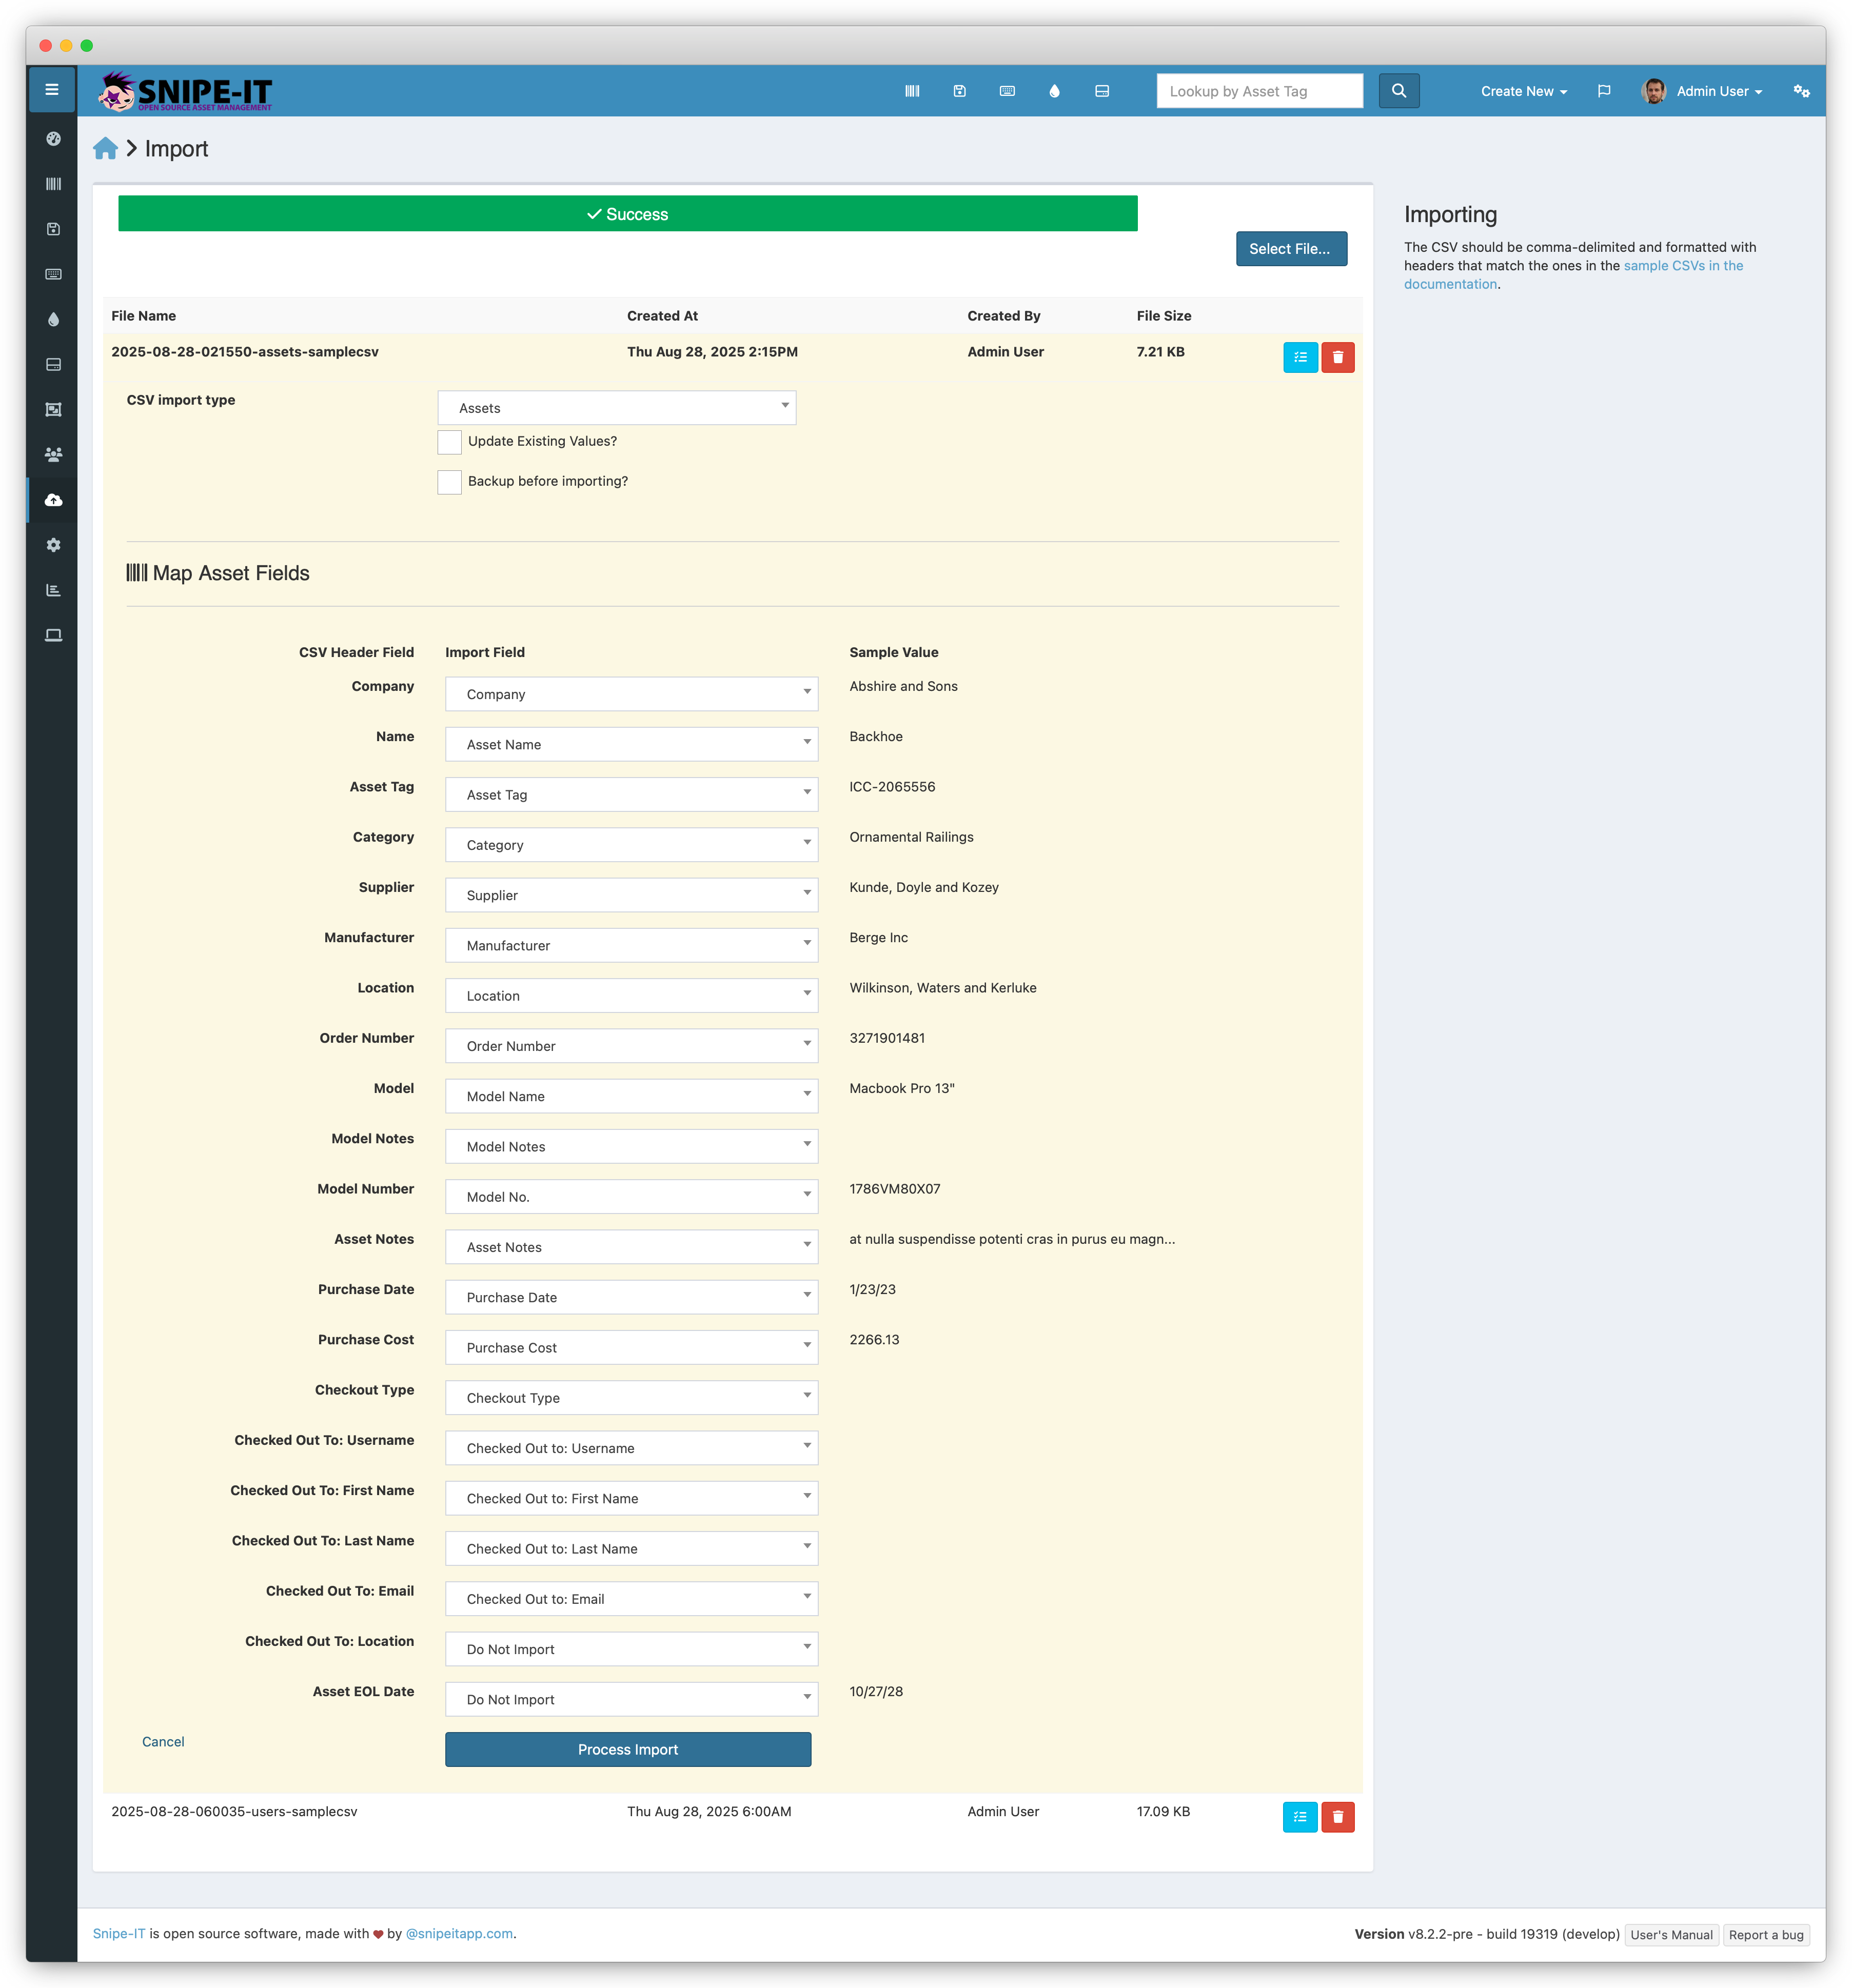Viewport: 1852px width, 1988px height.
Task: Open the Model Notes import field dropdown
Action: [631, 1147]
